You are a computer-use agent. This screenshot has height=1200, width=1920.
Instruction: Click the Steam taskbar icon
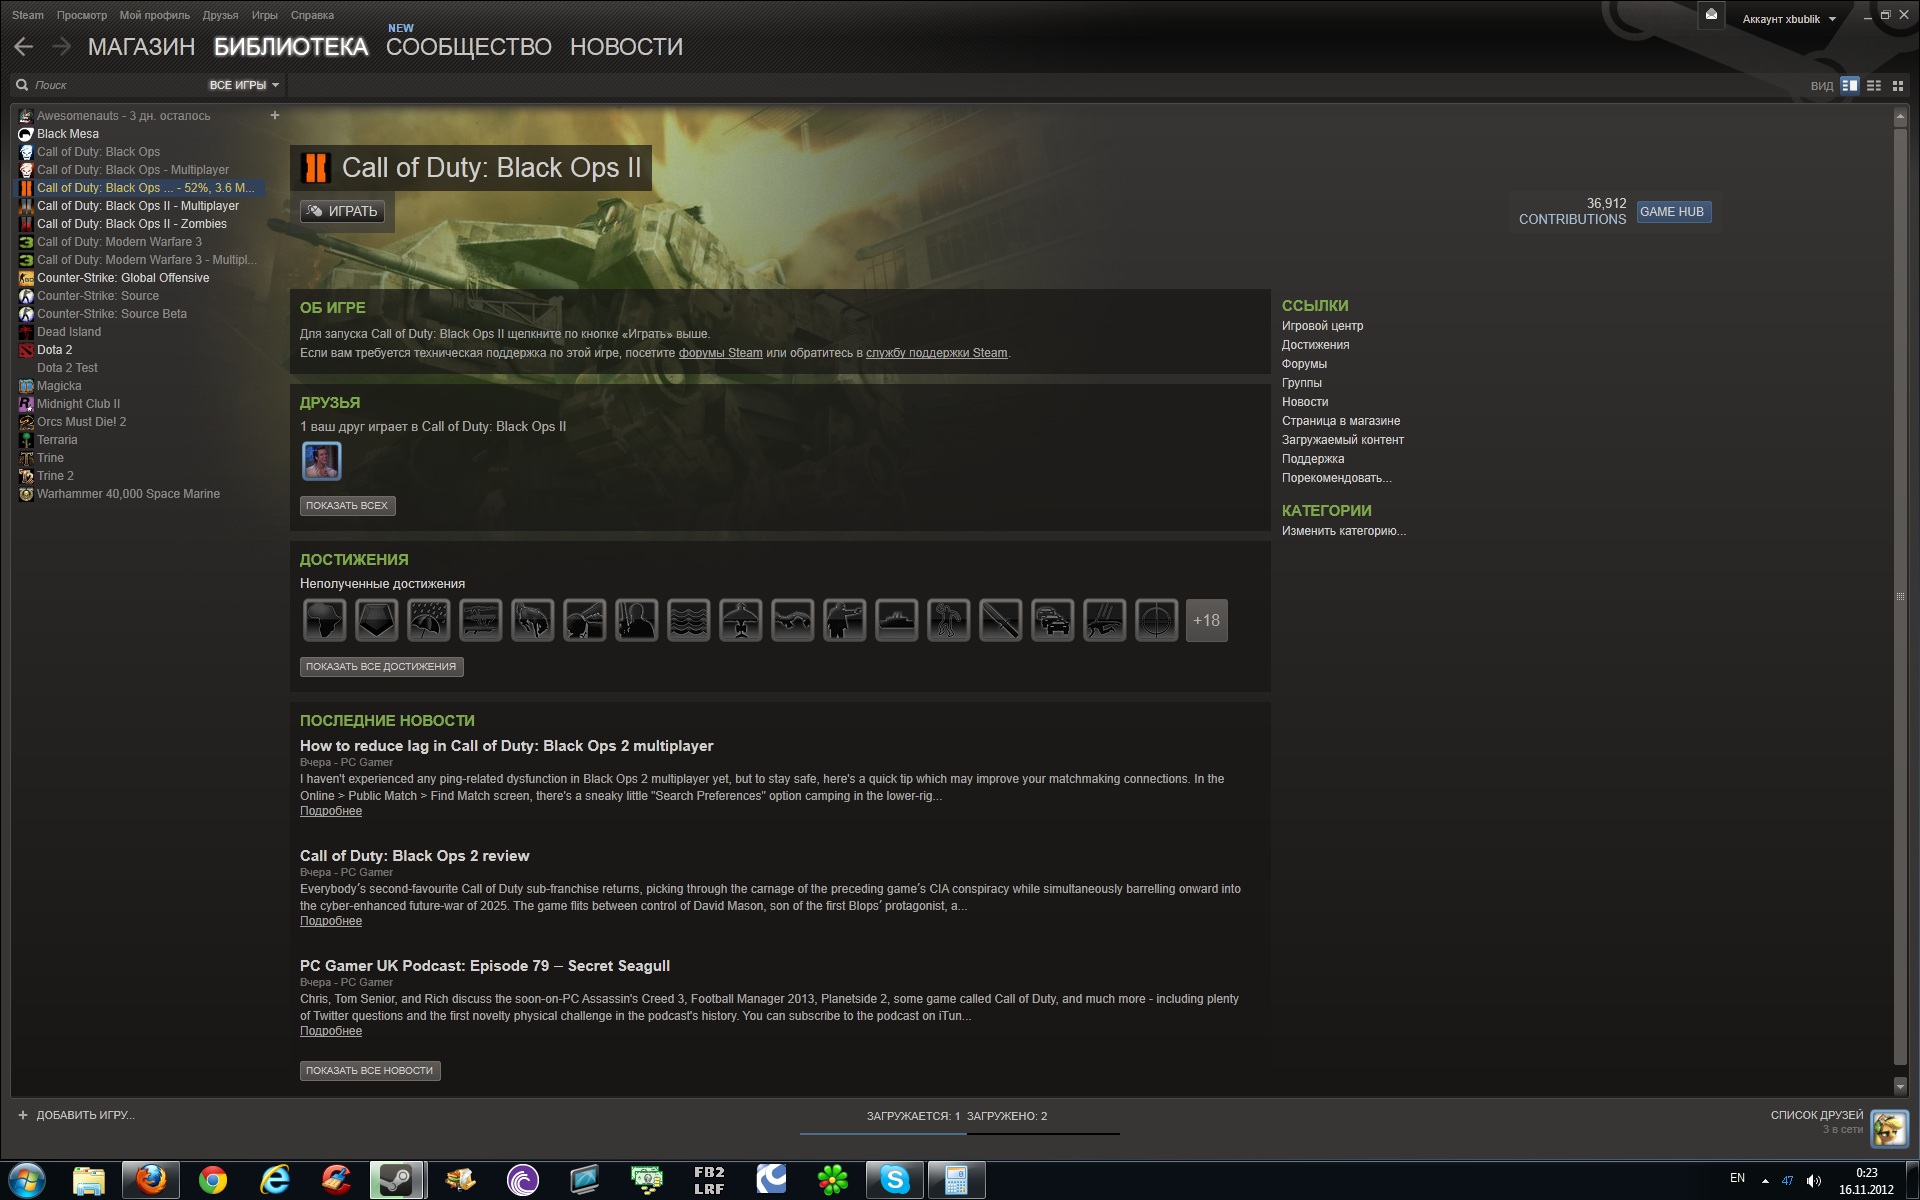pyautogui.click(x=398, y=1181)
